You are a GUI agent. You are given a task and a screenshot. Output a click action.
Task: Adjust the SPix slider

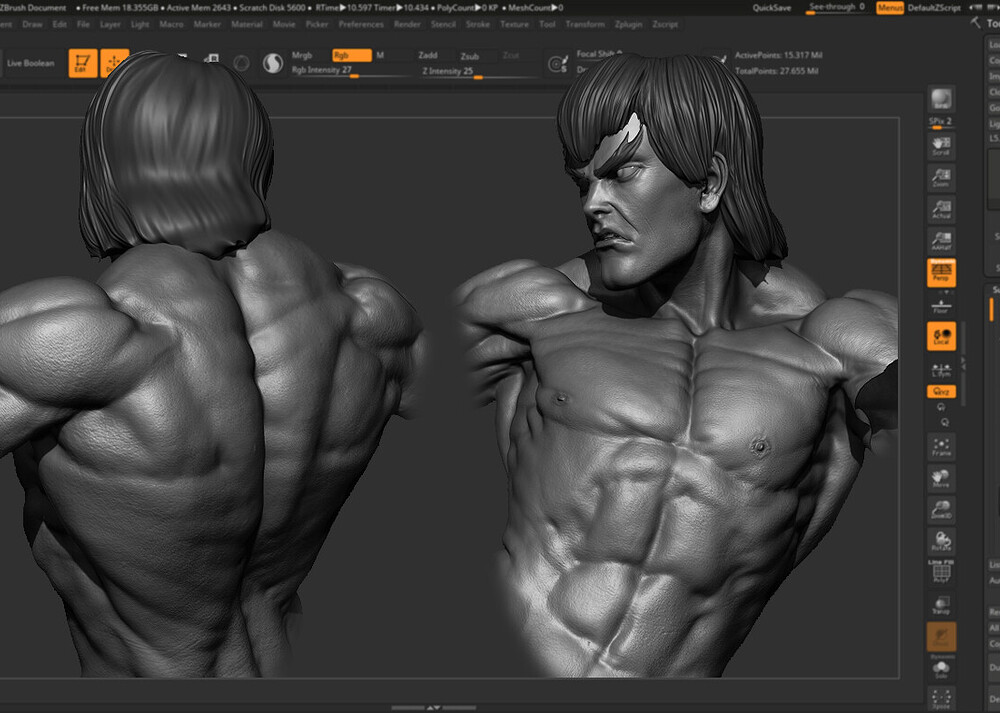click(x=941, y=122)
